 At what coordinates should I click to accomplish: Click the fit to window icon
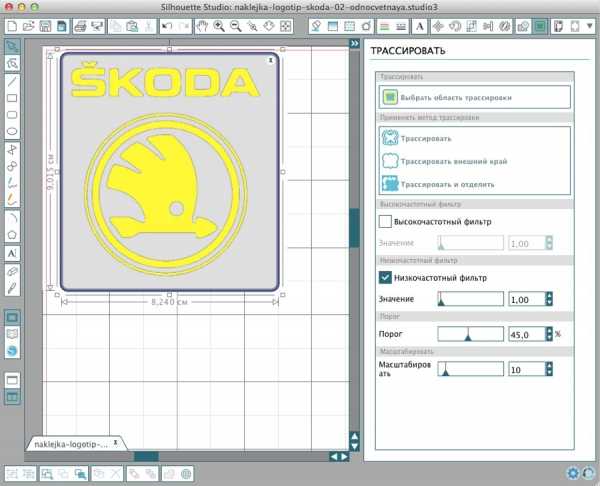pyautogui.click(x=285, y=26)
